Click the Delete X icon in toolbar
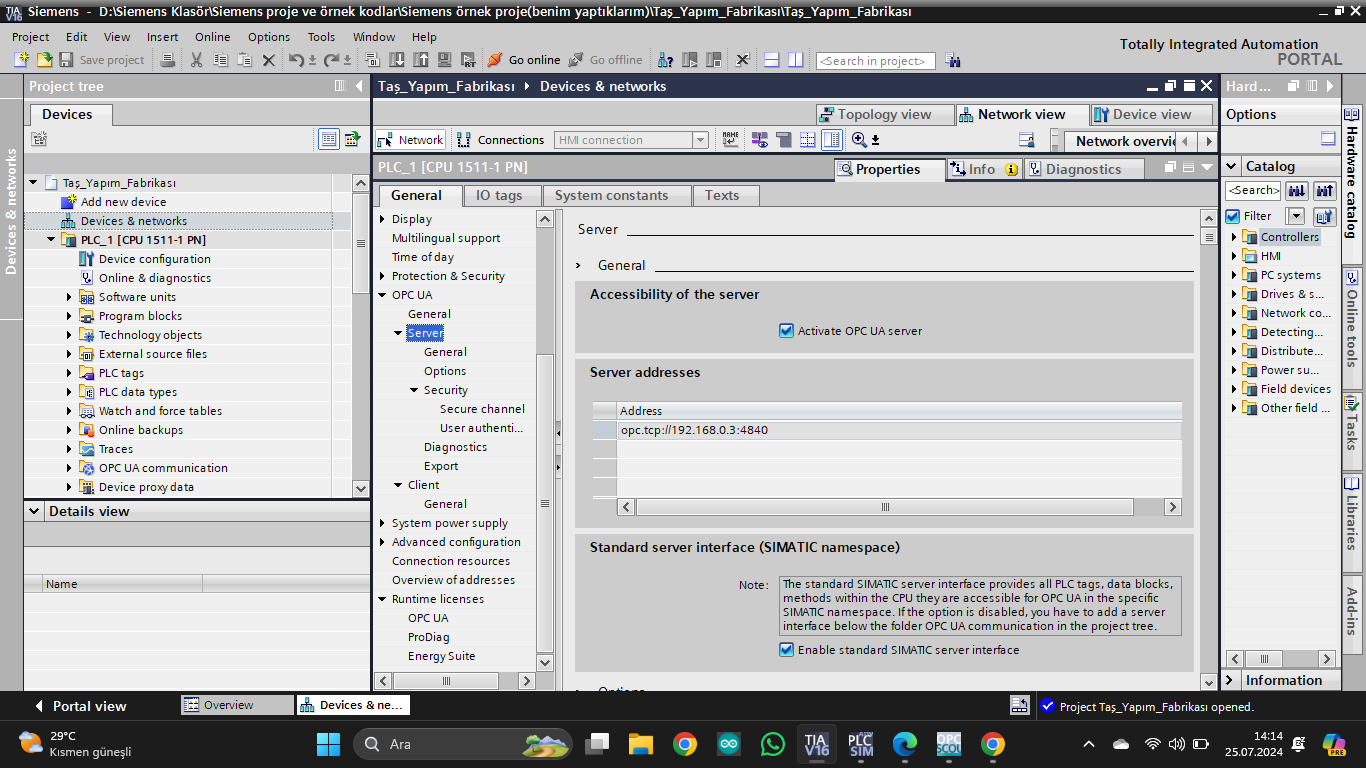This screenshot has height=768, width=1366. [x=268, y=60]
